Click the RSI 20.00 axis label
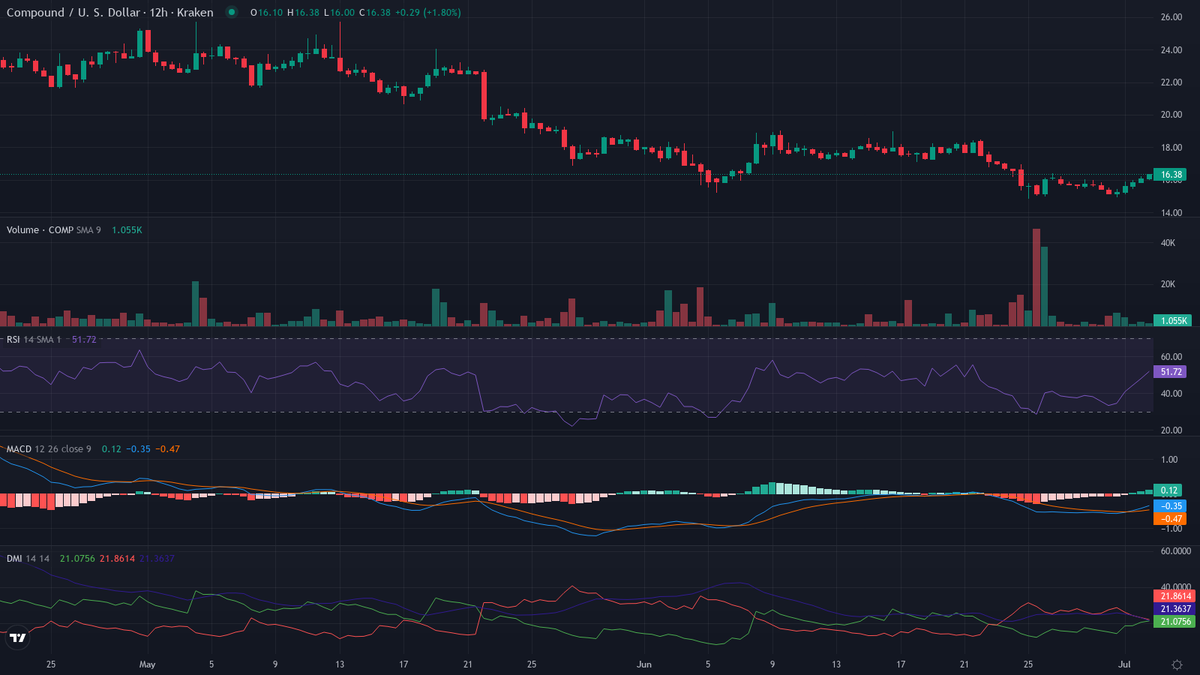Viewport: 1200px width, 675px height. [1172, 431]
